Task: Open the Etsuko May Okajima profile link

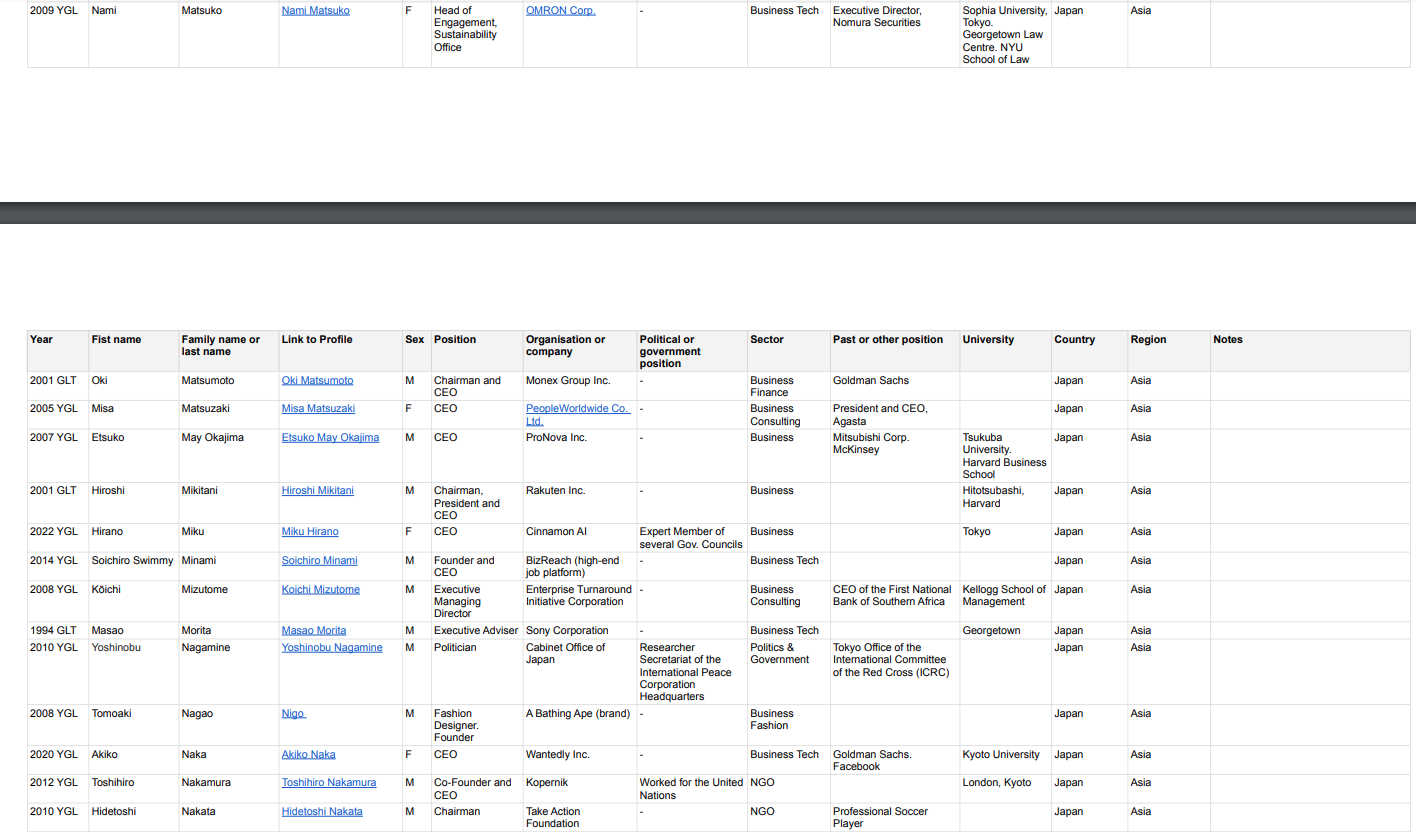Action: pos(330,438)
